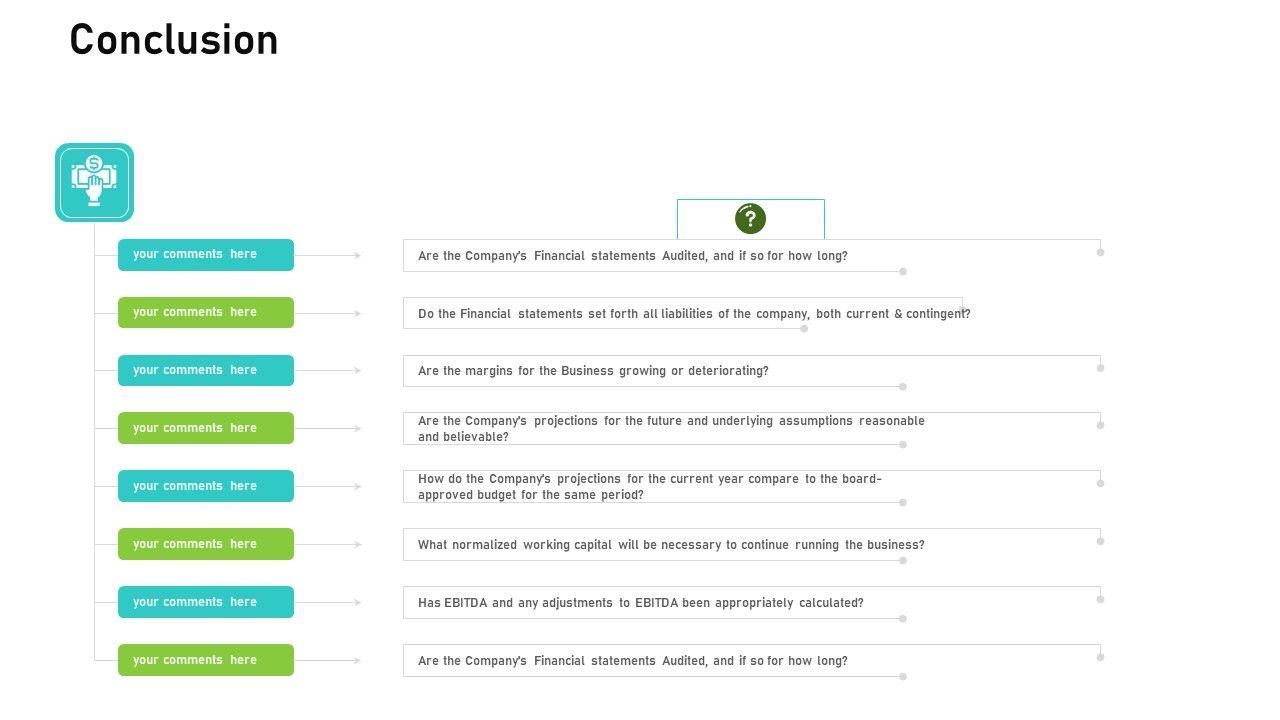Click the bottommost green 'your comments here' button
Image resolution: width=1280 pixels, height=720 pixels.
pos(205,661)
